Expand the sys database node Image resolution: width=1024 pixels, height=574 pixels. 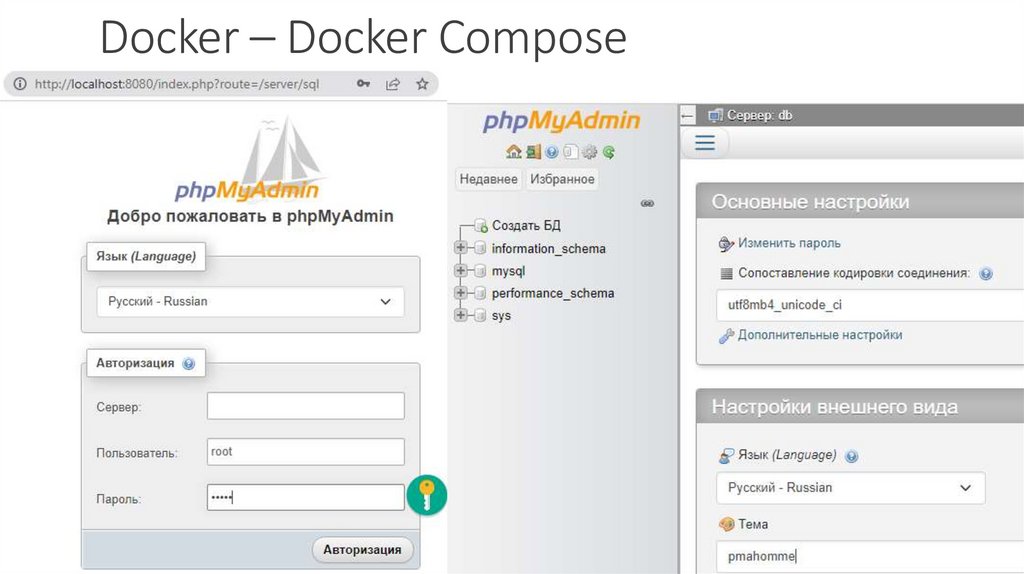(460, 314)
